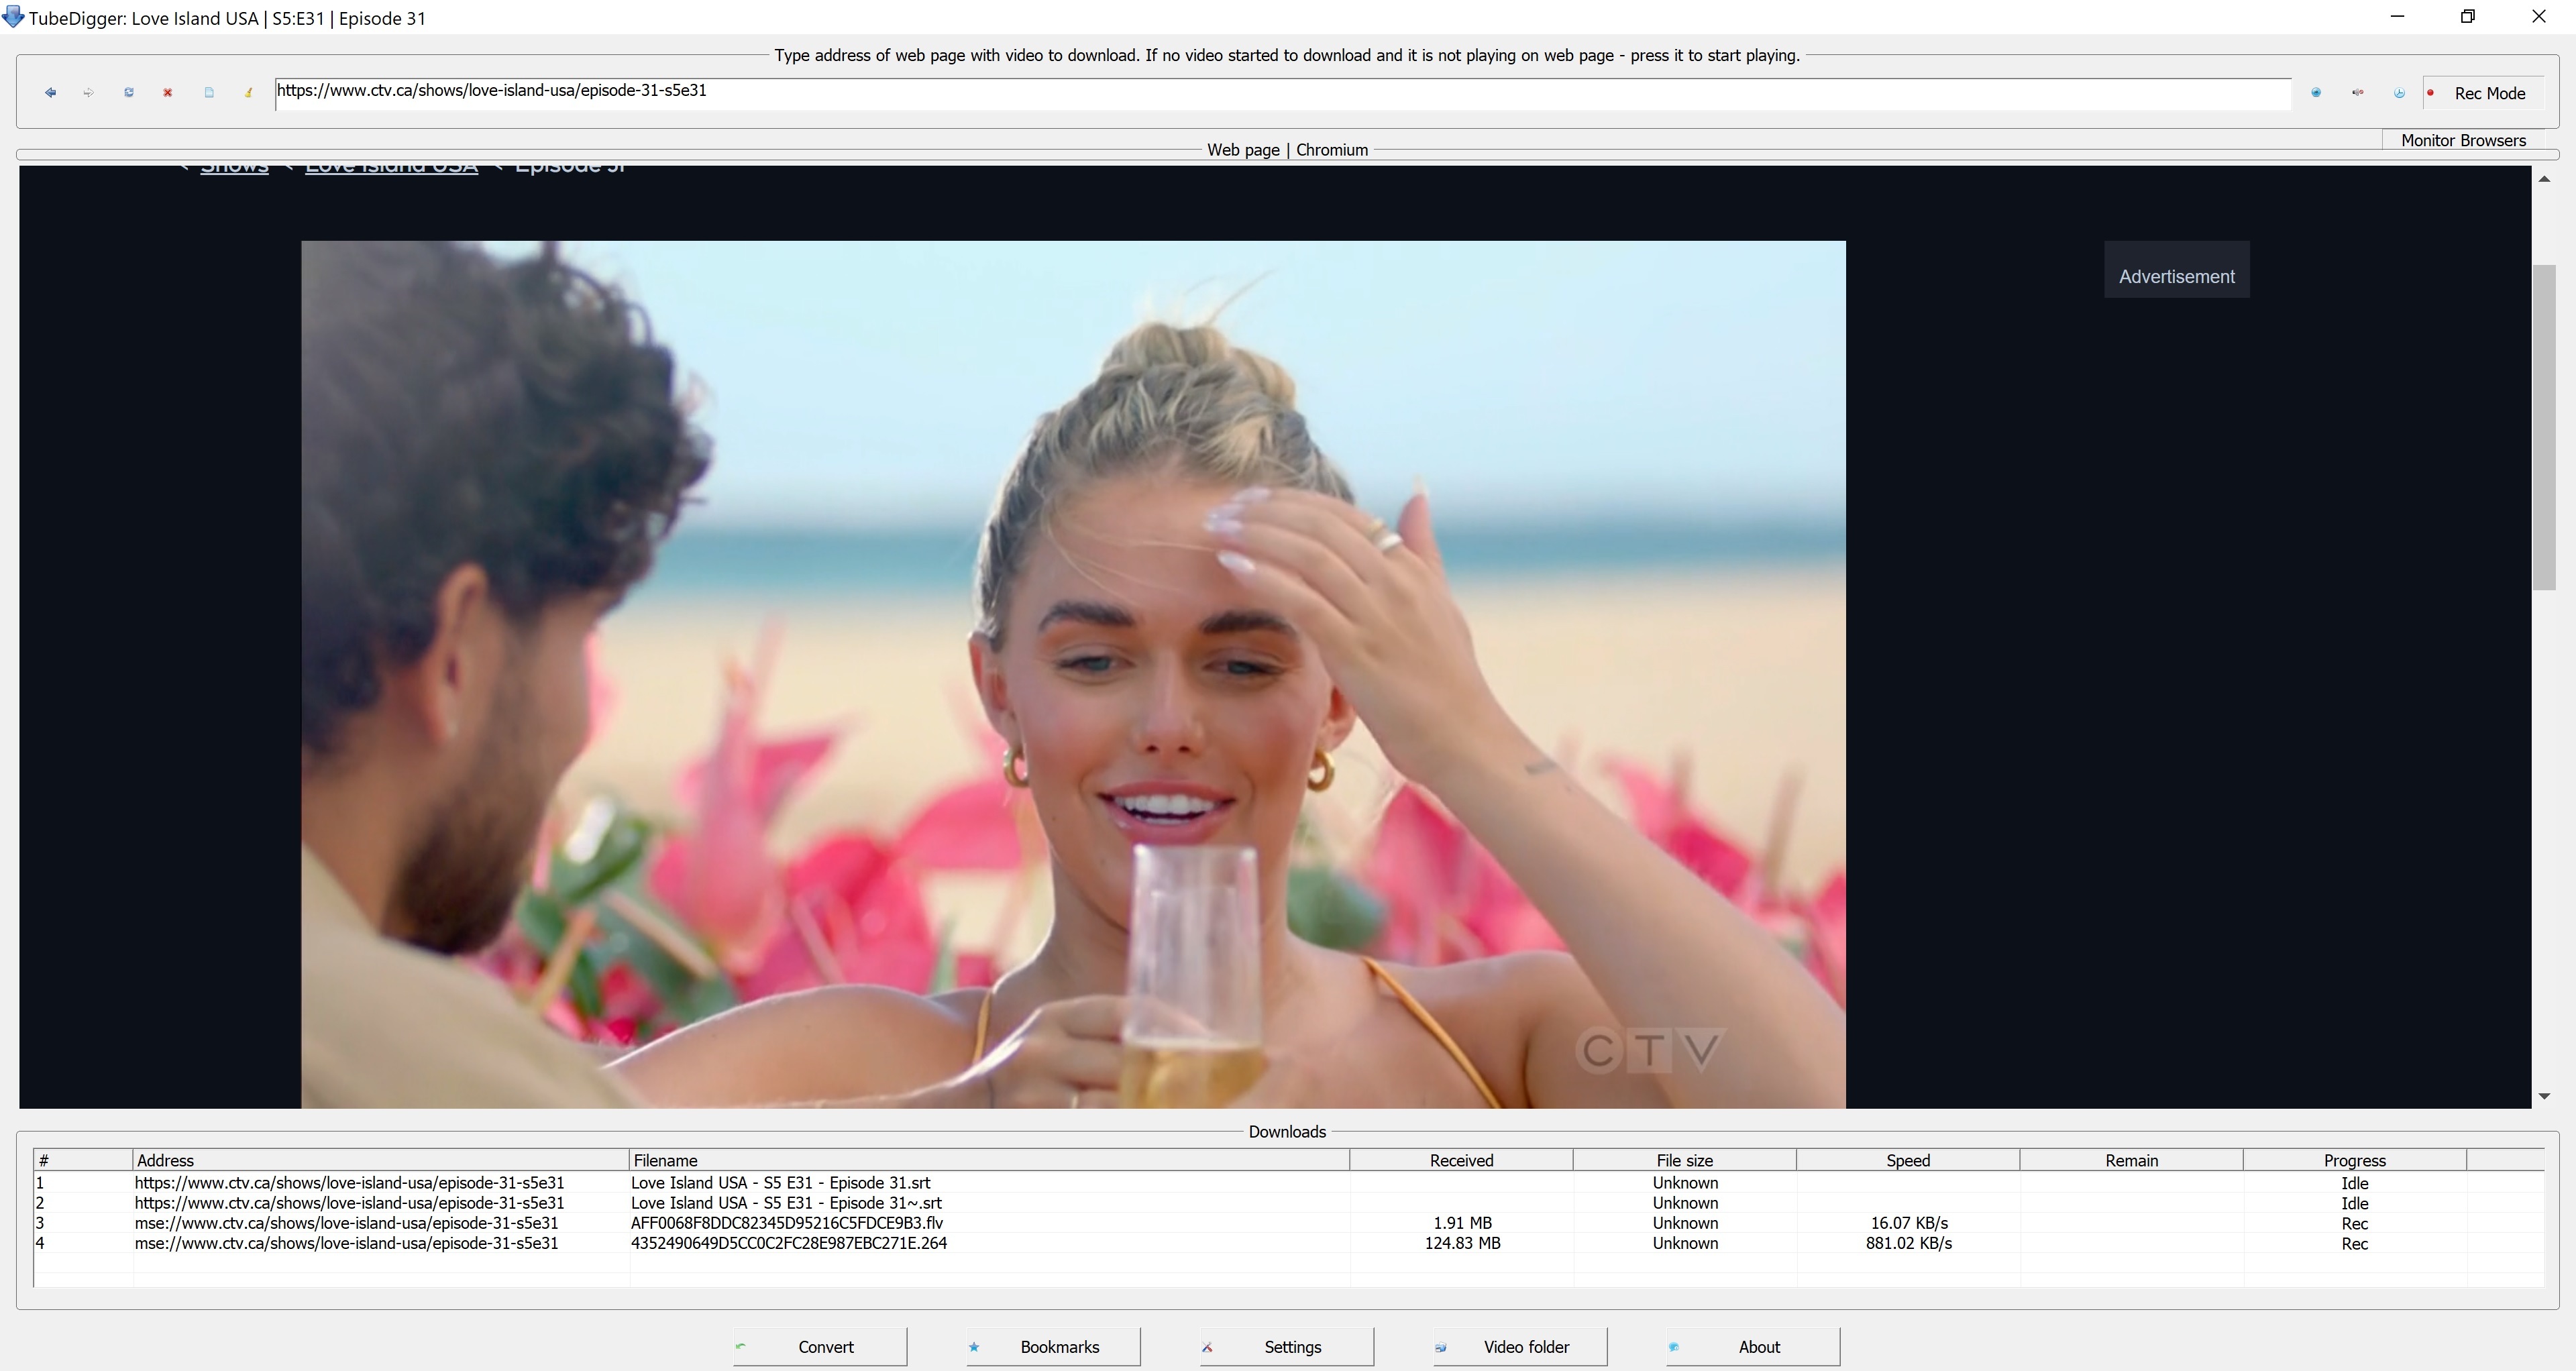Click the clock scheduler icon

tap(2399, 93)
